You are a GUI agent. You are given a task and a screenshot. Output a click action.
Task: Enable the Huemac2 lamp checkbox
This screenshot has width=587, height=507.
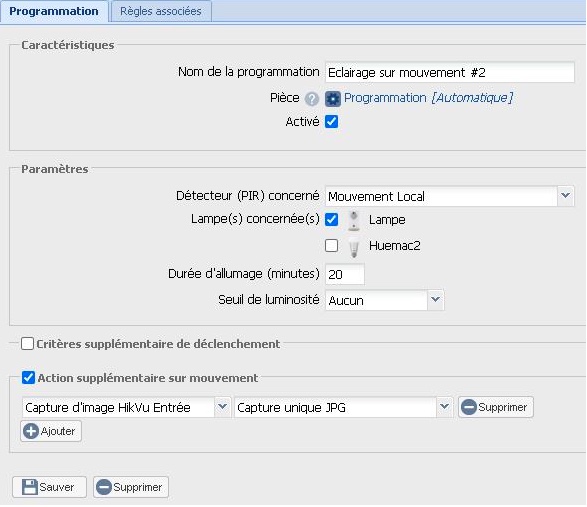331,246
